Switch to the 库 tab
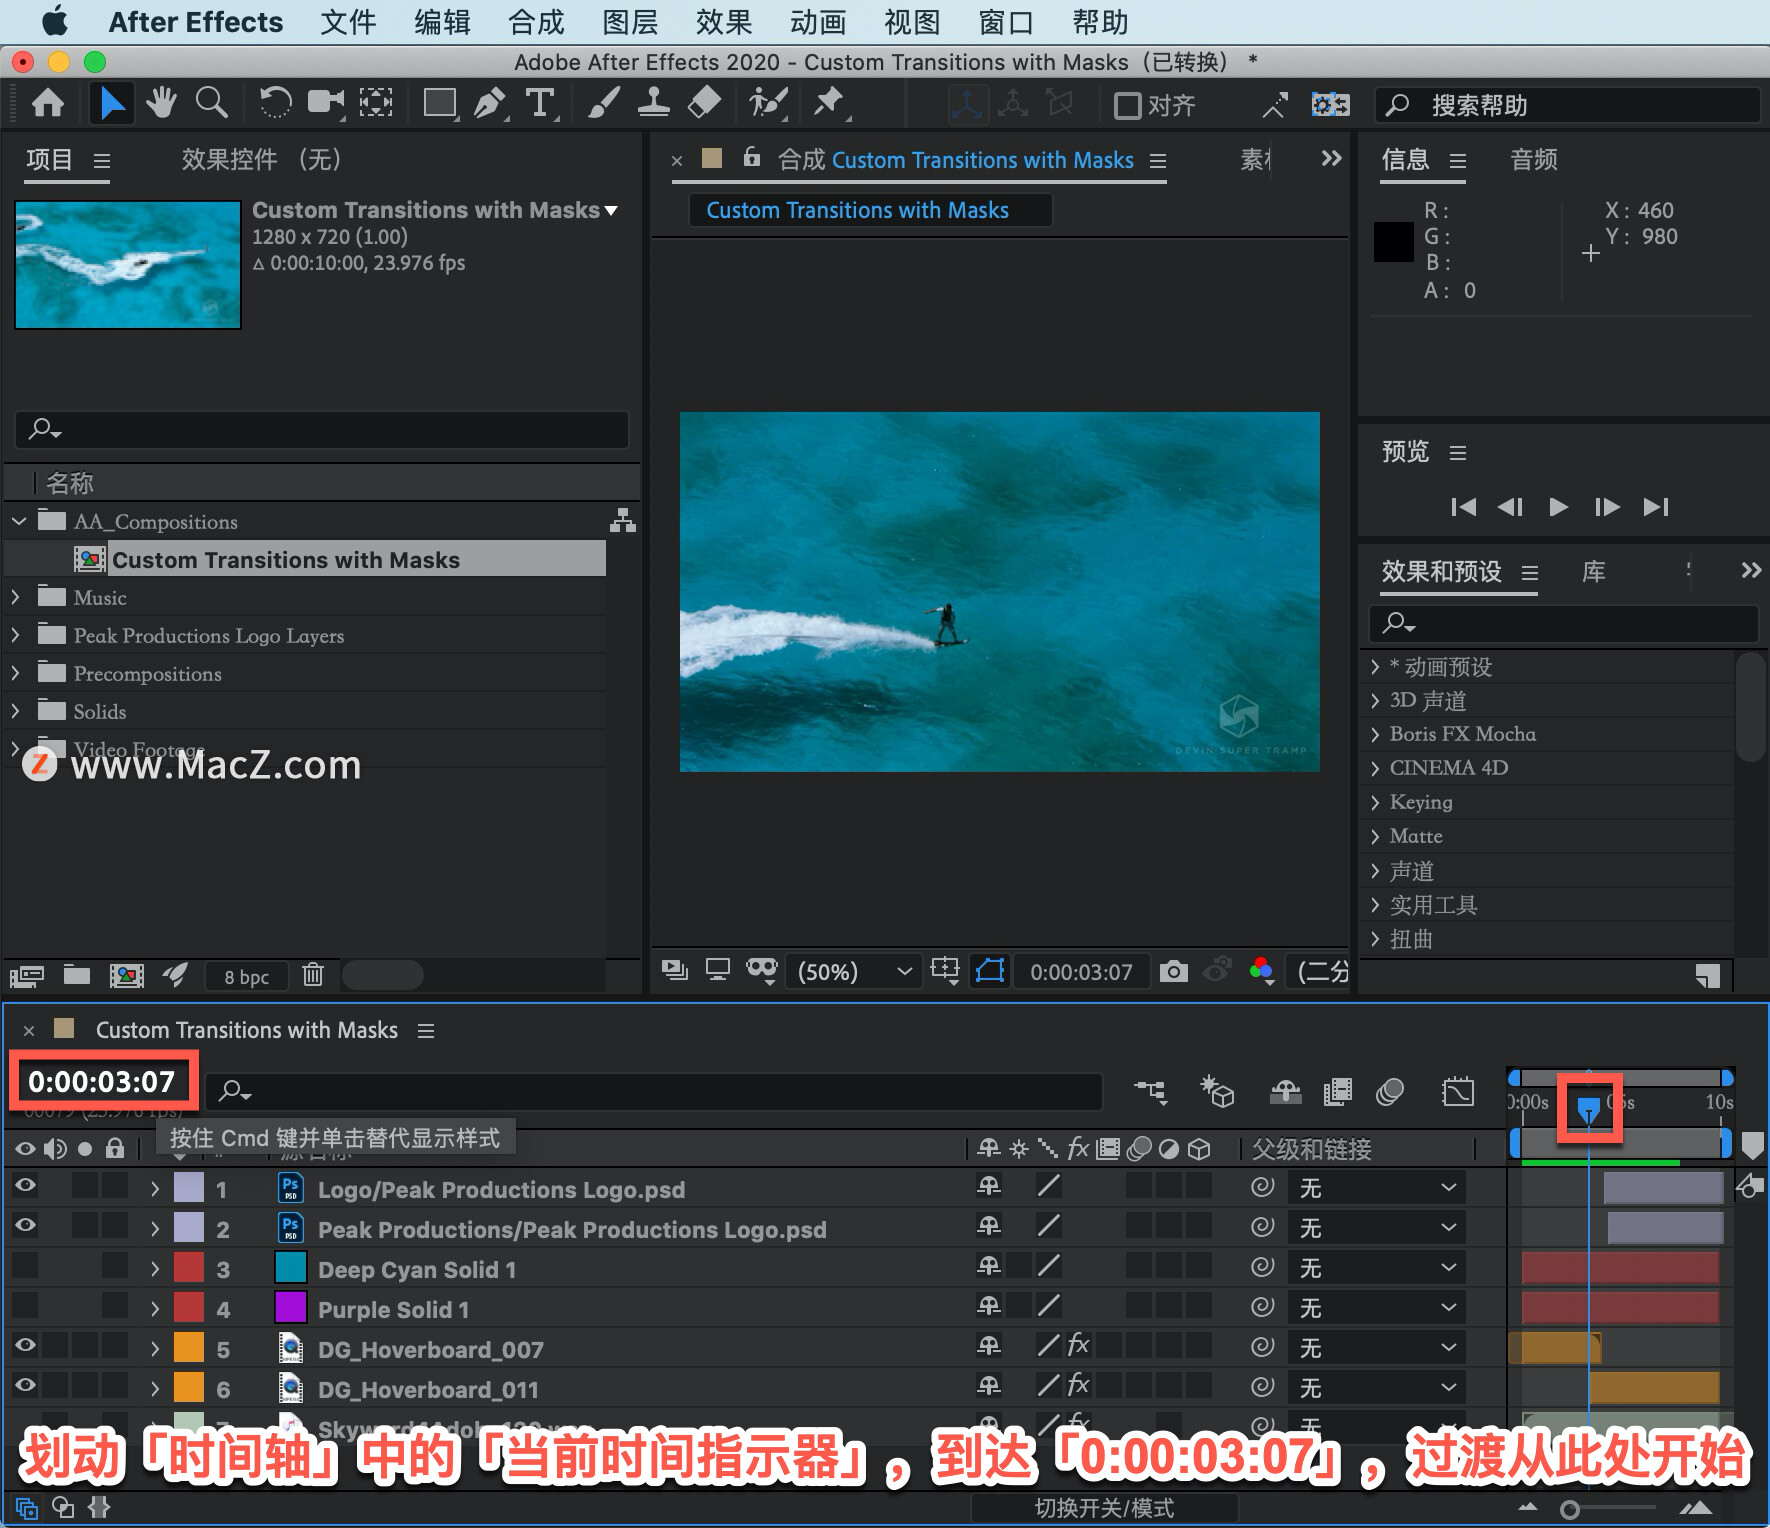 (1594, 572)
